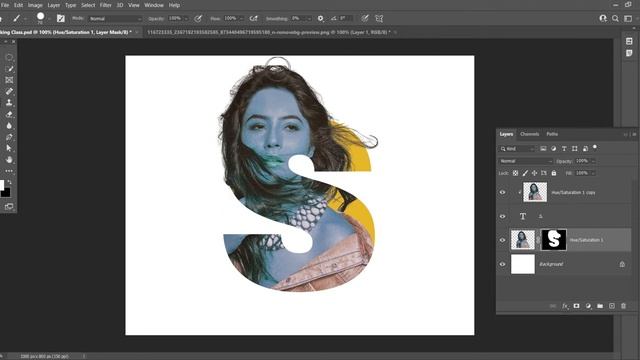Lock layer position
Screen dimensions: 640x360
(534, 173)
